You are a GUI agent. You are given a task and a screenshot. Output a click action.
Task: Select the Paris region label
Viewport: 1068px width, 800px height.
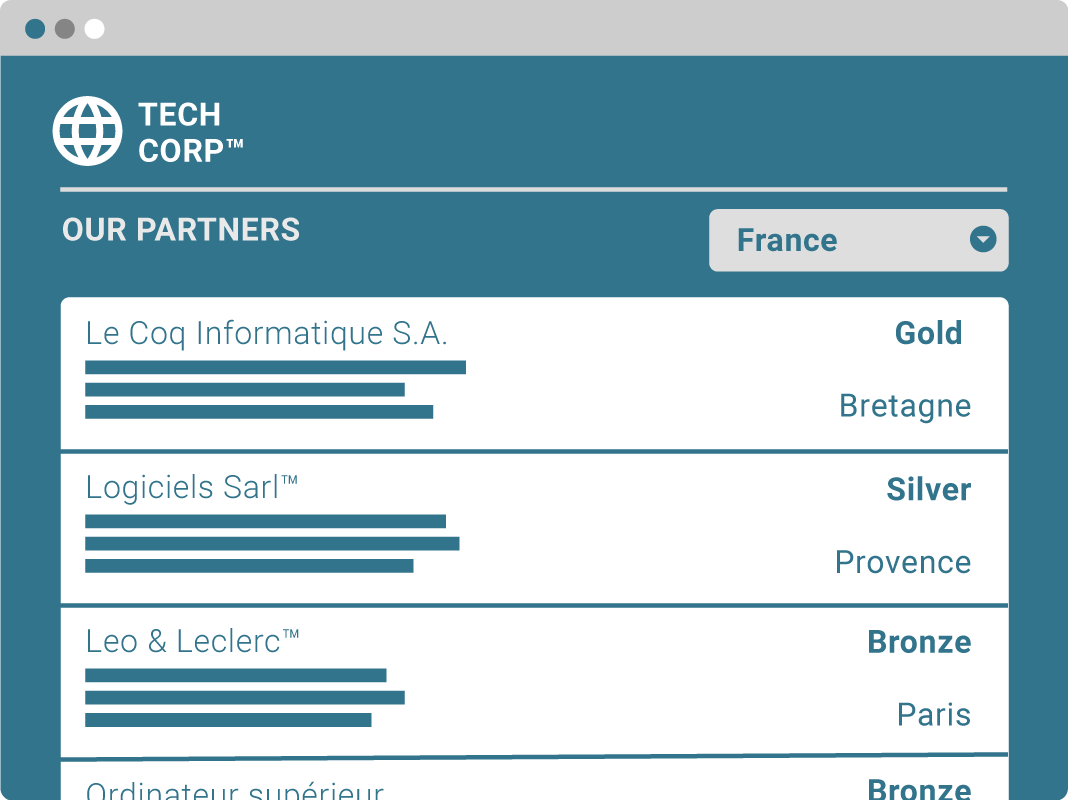point(933,715)
